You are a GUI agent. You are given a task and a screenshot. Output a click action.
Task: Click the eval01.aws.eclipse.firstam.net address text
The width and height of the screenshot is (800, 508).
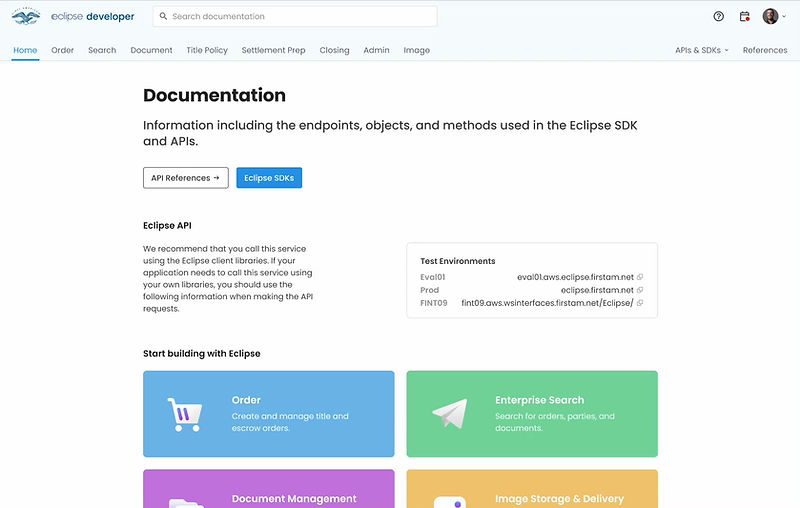[575, 277]
